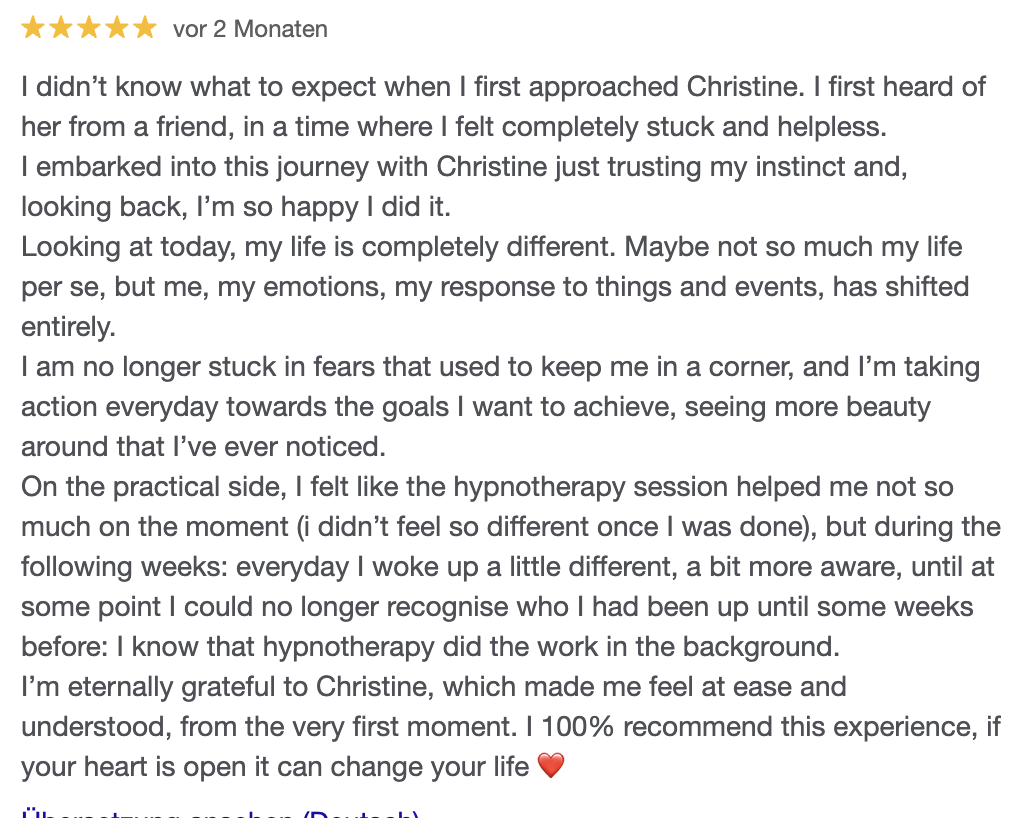Click the first gold rating star

pos(33,29)
